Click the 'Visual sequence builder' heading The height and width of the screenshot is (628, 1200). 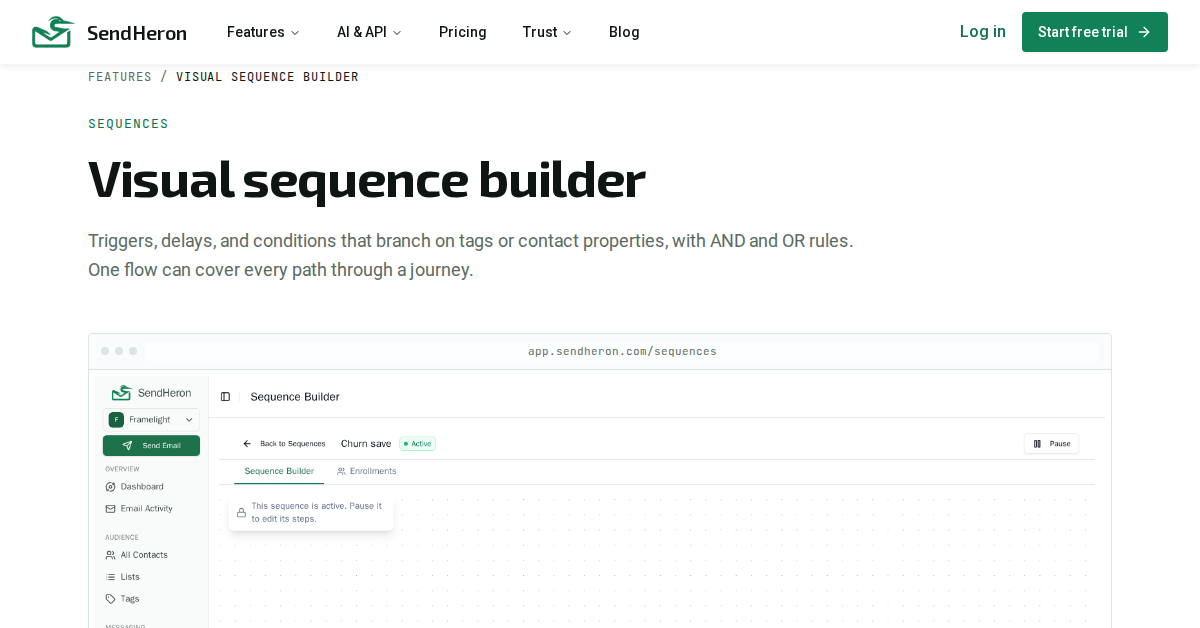(366, 180)
